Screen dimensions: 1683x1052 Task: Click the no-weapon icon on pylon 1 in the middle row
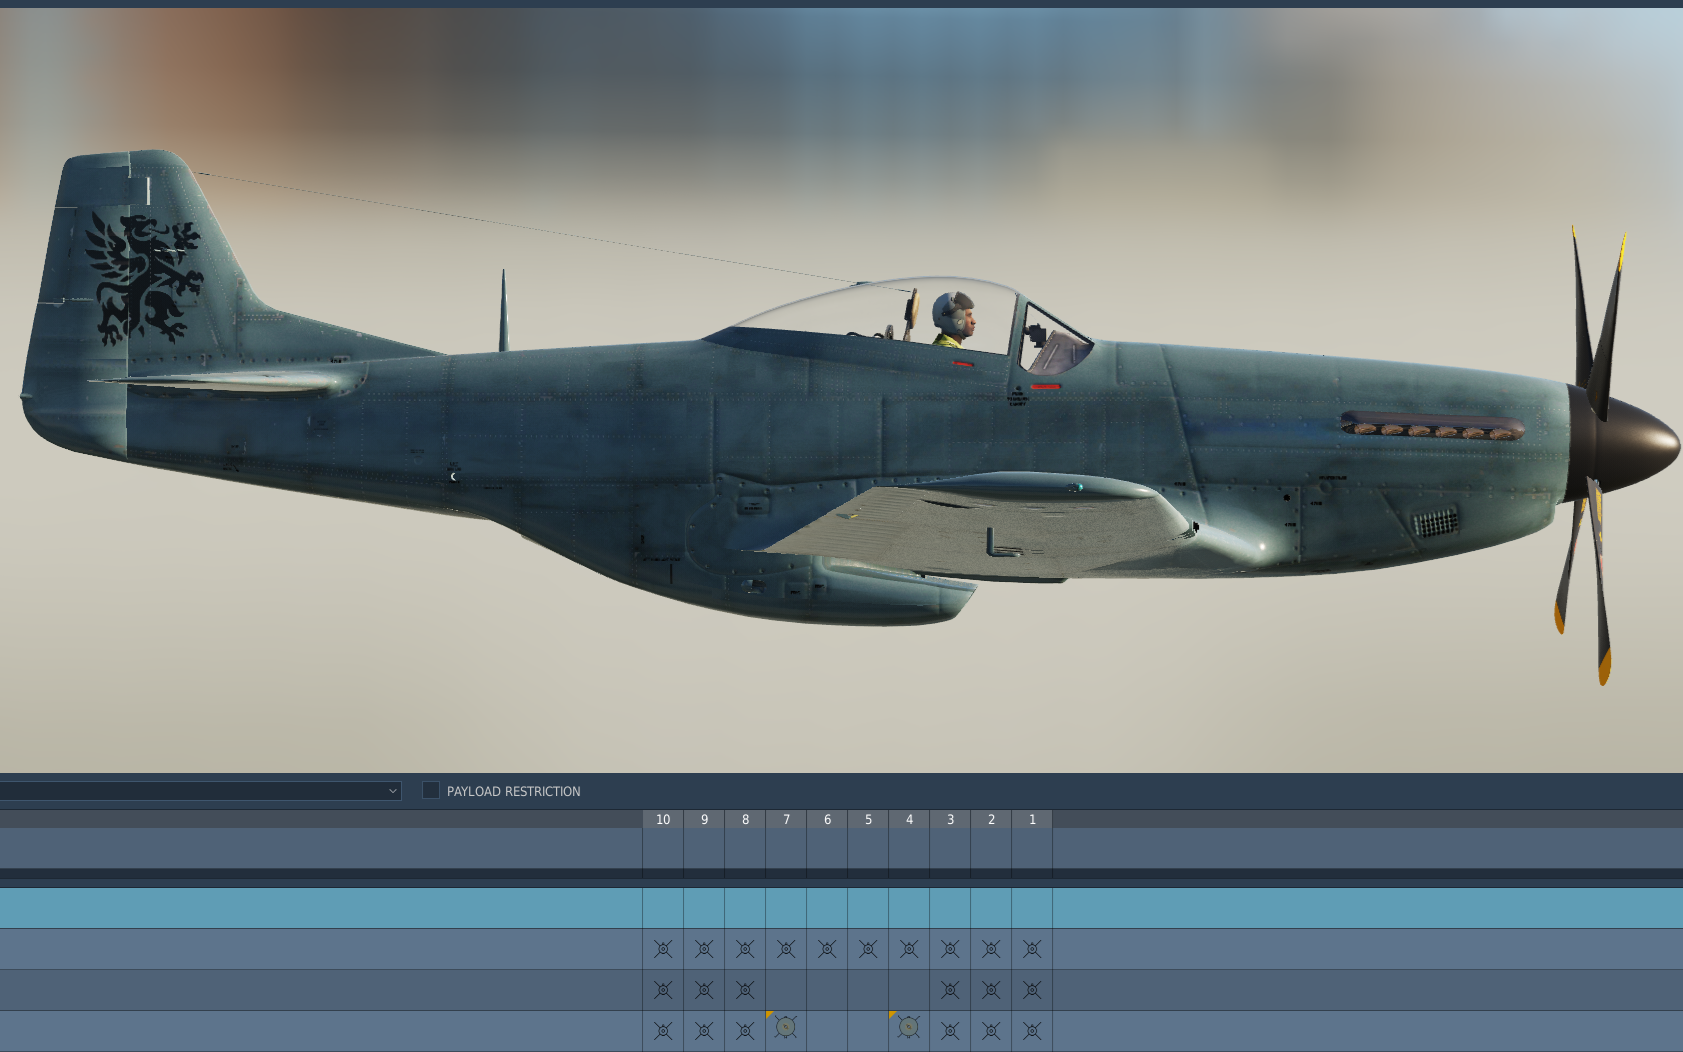[x=1032, y=989]
